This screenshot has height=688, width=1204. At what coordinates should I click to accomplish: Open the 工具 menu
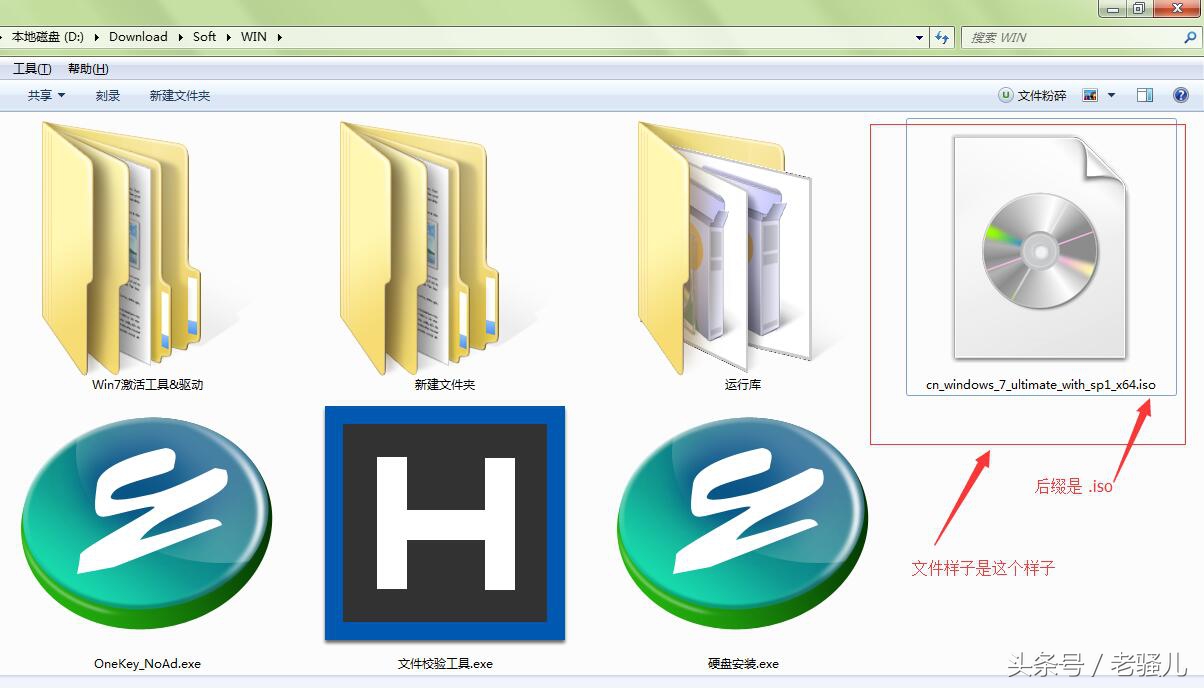(30, 68)
